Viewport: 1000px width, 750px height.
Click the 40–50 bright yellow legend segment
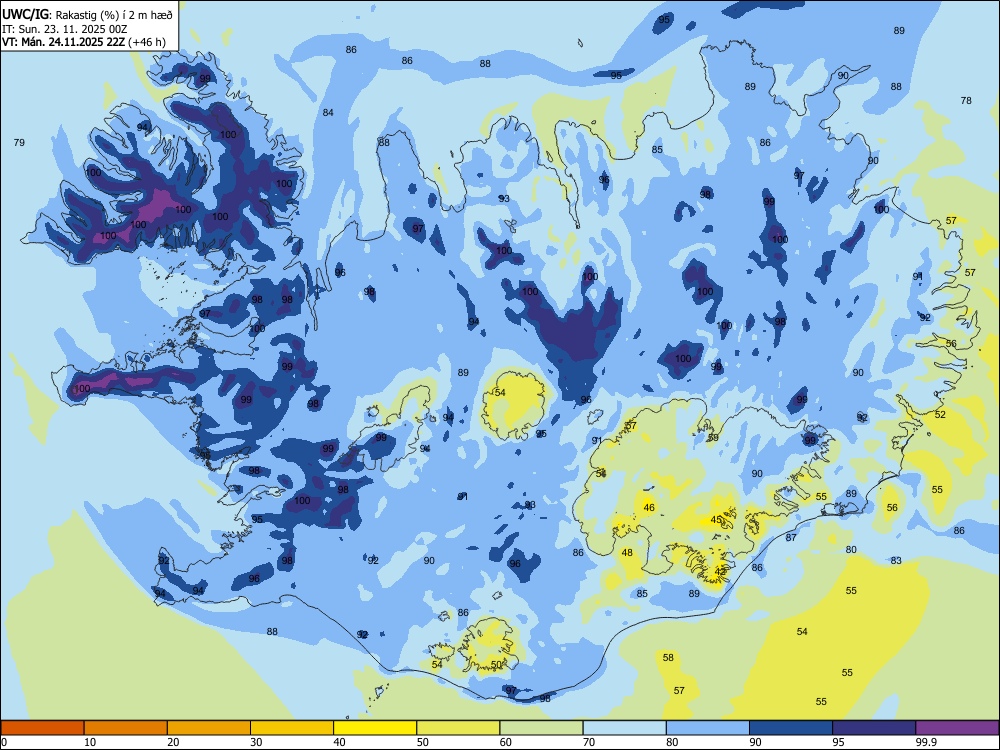pyautogui.click(x=375, y=728)
